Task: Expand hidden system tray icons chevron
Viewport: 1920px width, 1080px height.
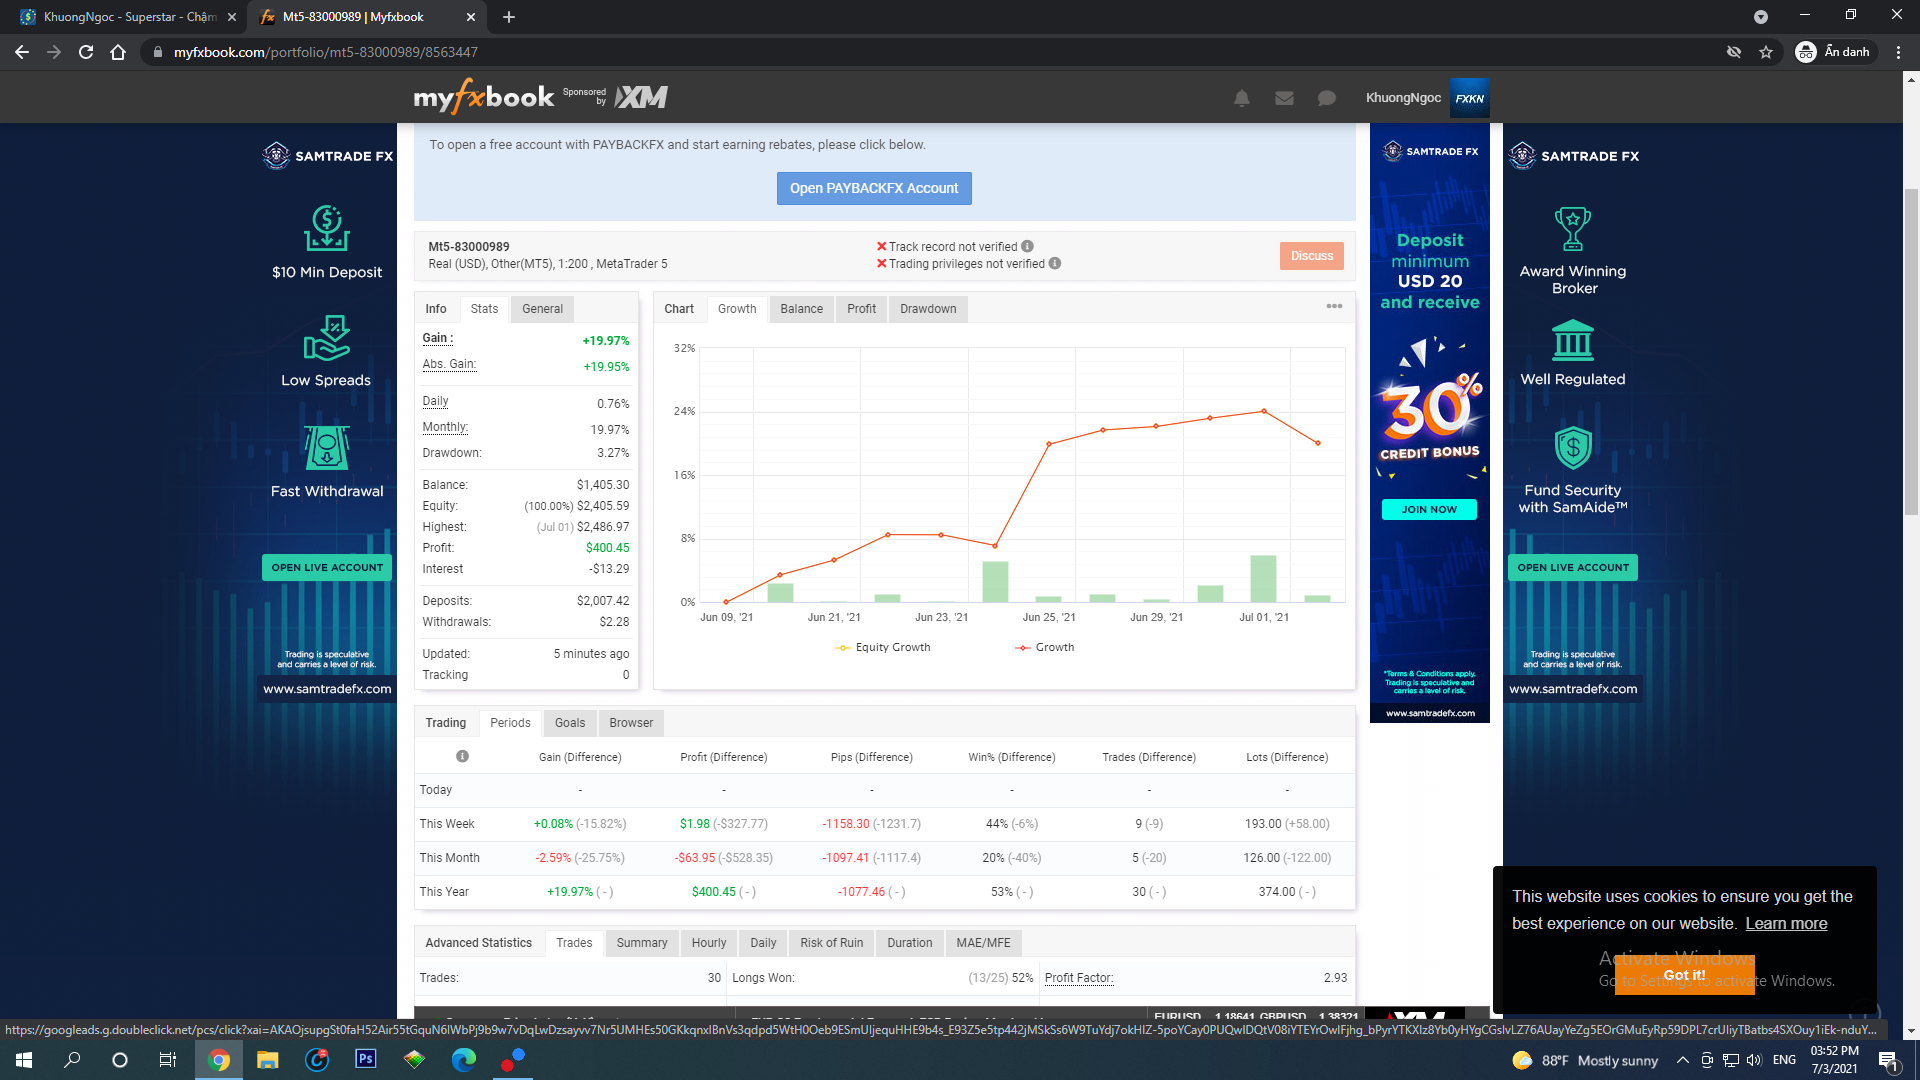Action: (x=1682, y=1060)
